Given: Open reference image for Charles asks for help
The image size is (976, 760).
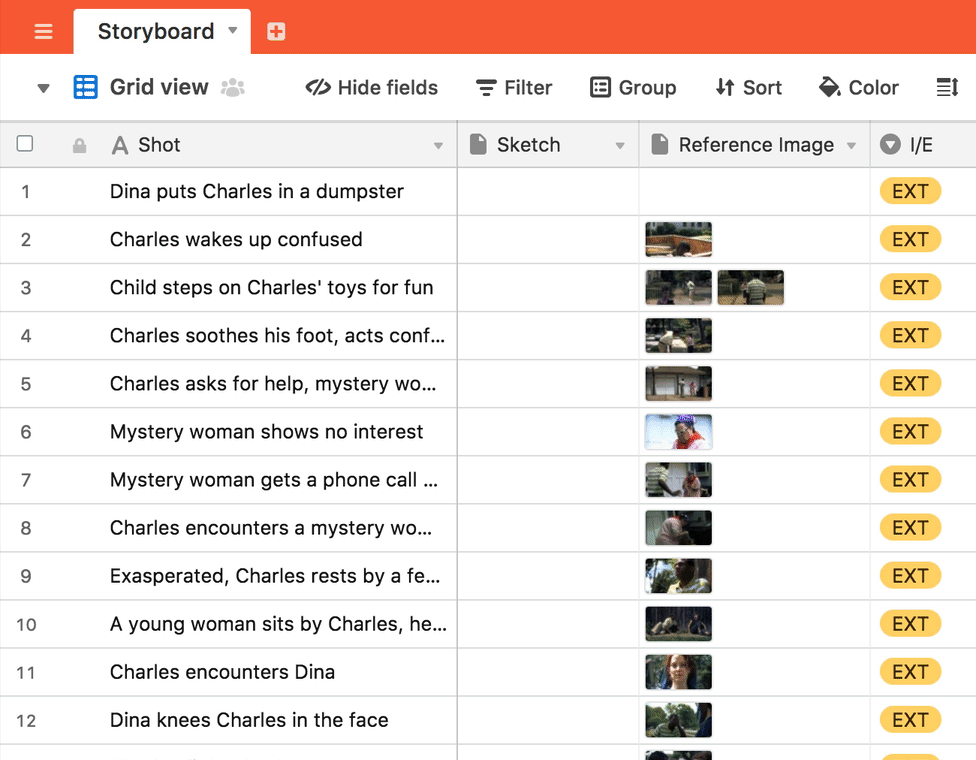Looking at the screenshot, I should coord(678,383).
